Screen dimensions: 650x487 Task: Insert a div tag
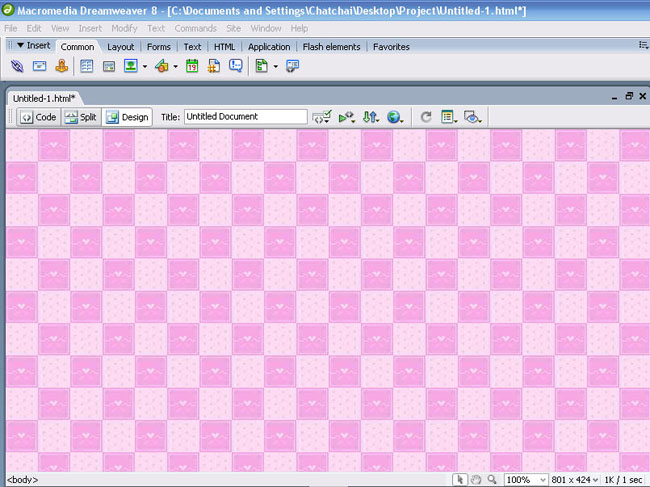pyautogui.click(x=109, y=66)
